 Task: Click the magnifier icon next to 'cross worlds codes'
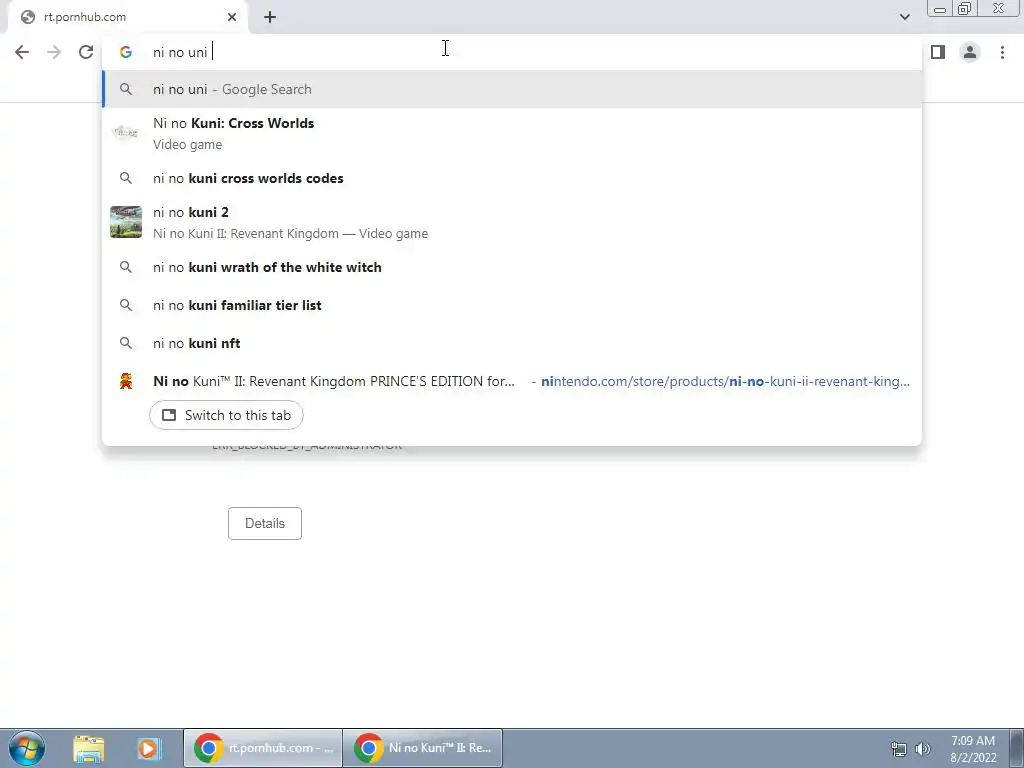point(126,178)
